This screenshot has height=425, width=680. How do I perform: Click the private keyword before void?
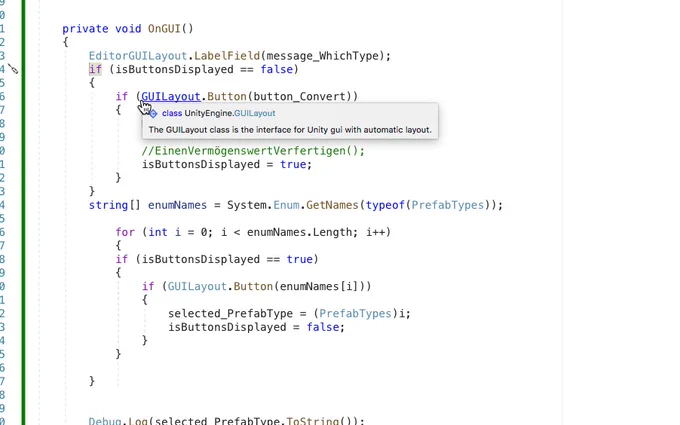(x=85, y=29)
